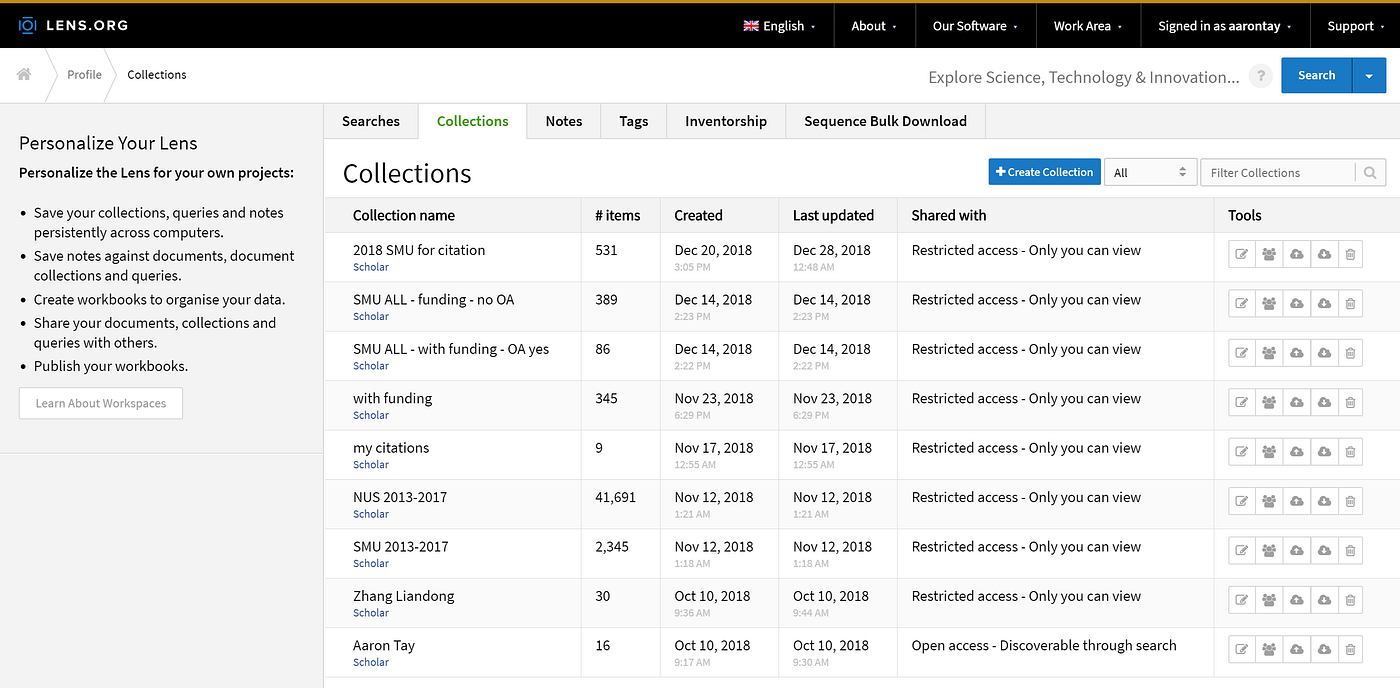Open the 'Zhang Liandong' collection
This screenshot has height=688, width=1400.
[x=404, y=596]
